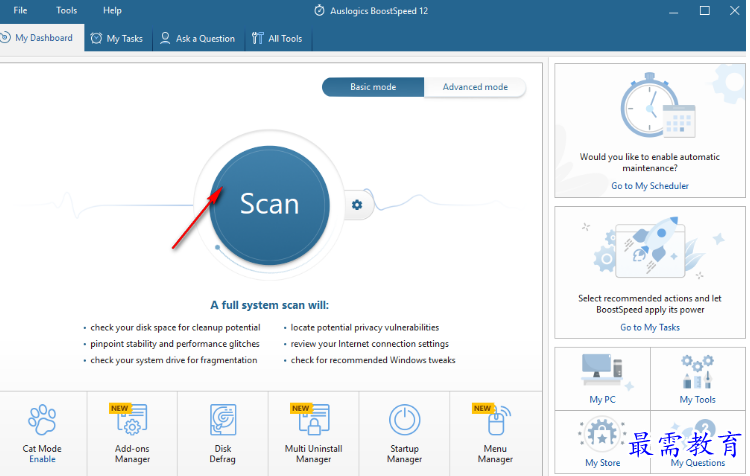Click 'Select recommended actions' description text

tap(650, 304)
